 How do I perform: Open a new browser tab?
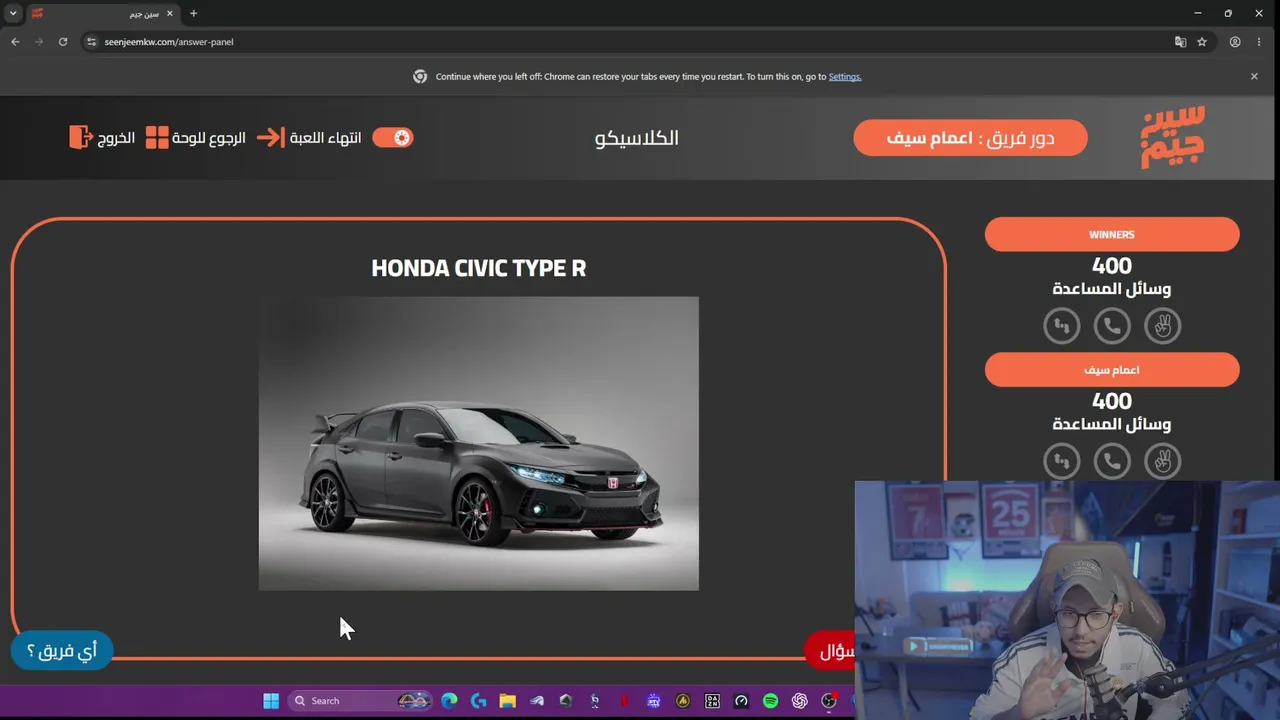coord(194,14)
